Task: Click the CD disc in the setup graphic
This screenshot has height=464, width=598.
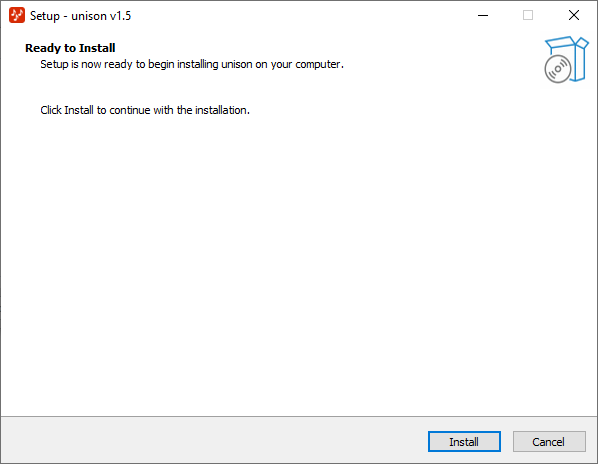Action: tap(558, 69)
